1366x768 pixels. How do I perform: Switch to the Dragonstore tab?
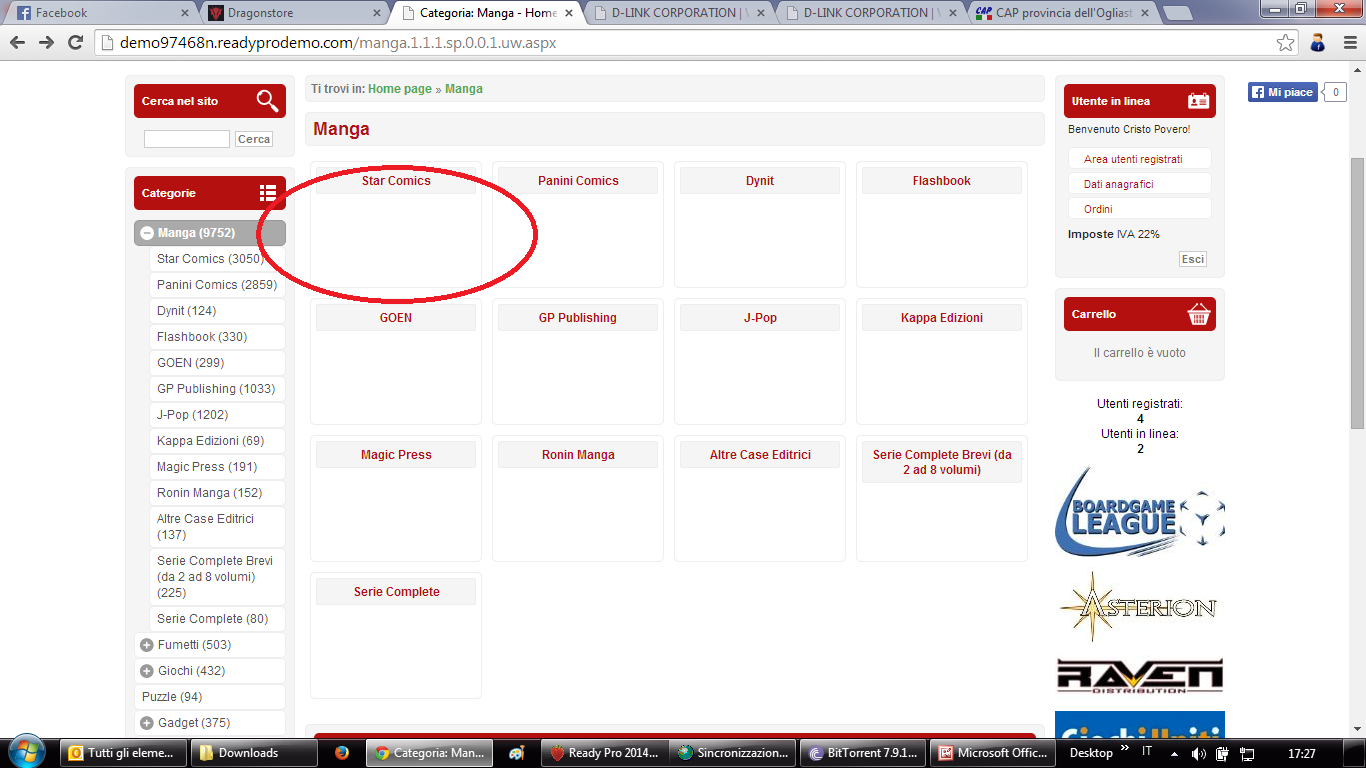tap(290, 13)
